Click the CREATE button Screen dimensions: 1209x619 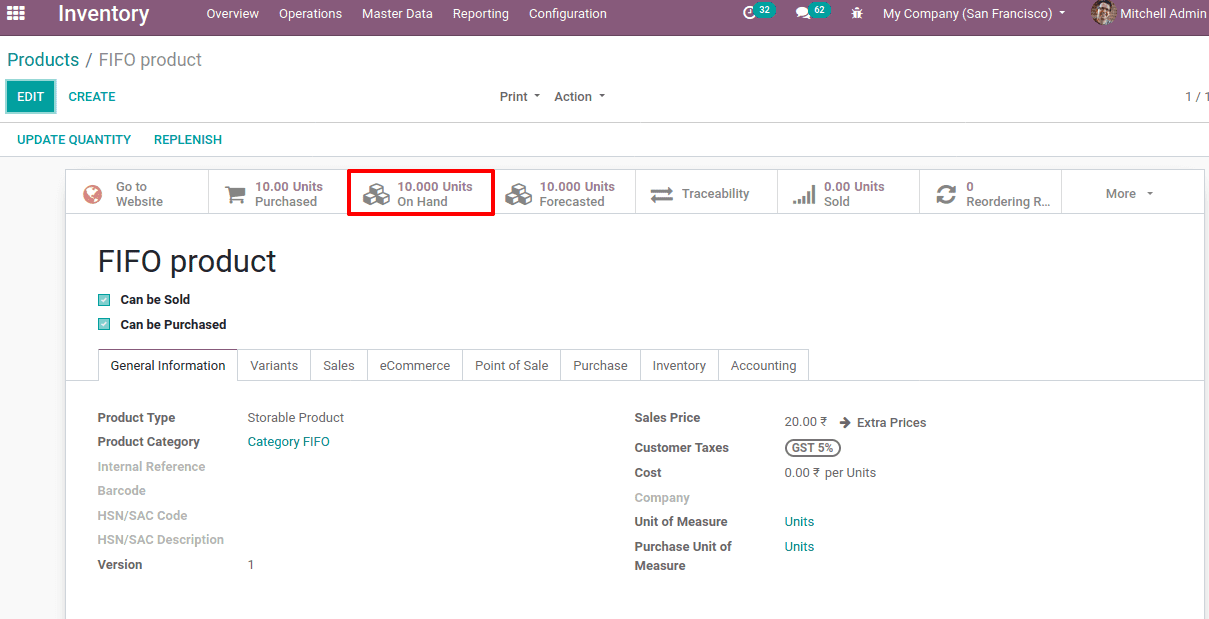pos(92,97)
